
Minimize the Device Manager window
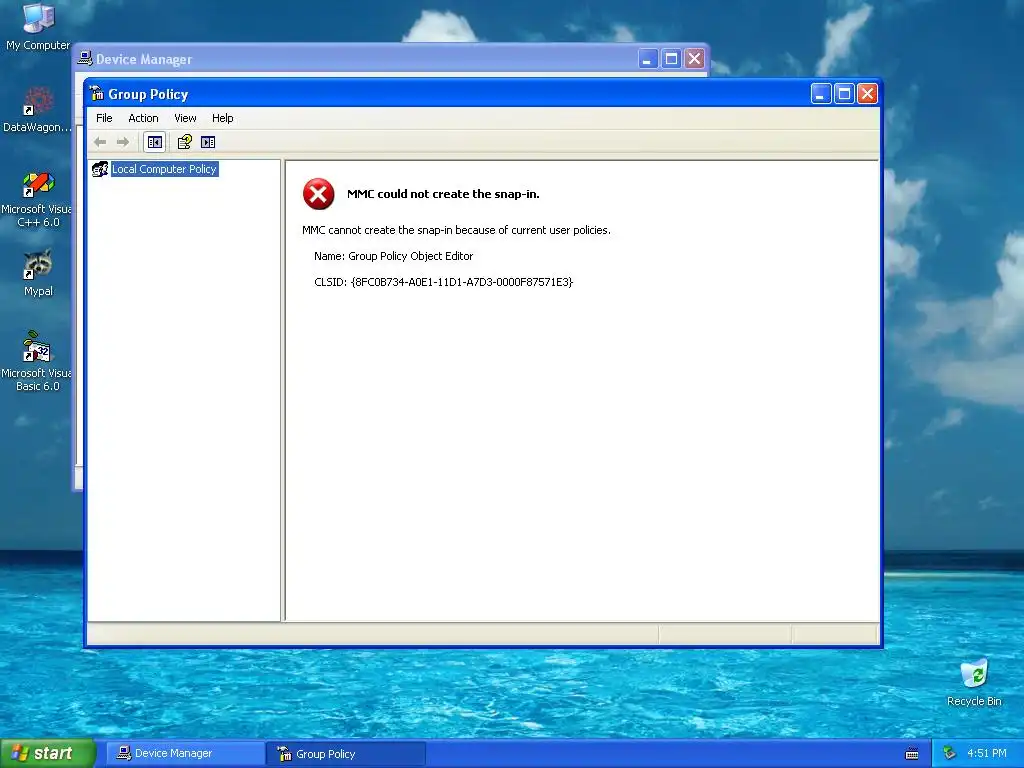tap(648, 59)
